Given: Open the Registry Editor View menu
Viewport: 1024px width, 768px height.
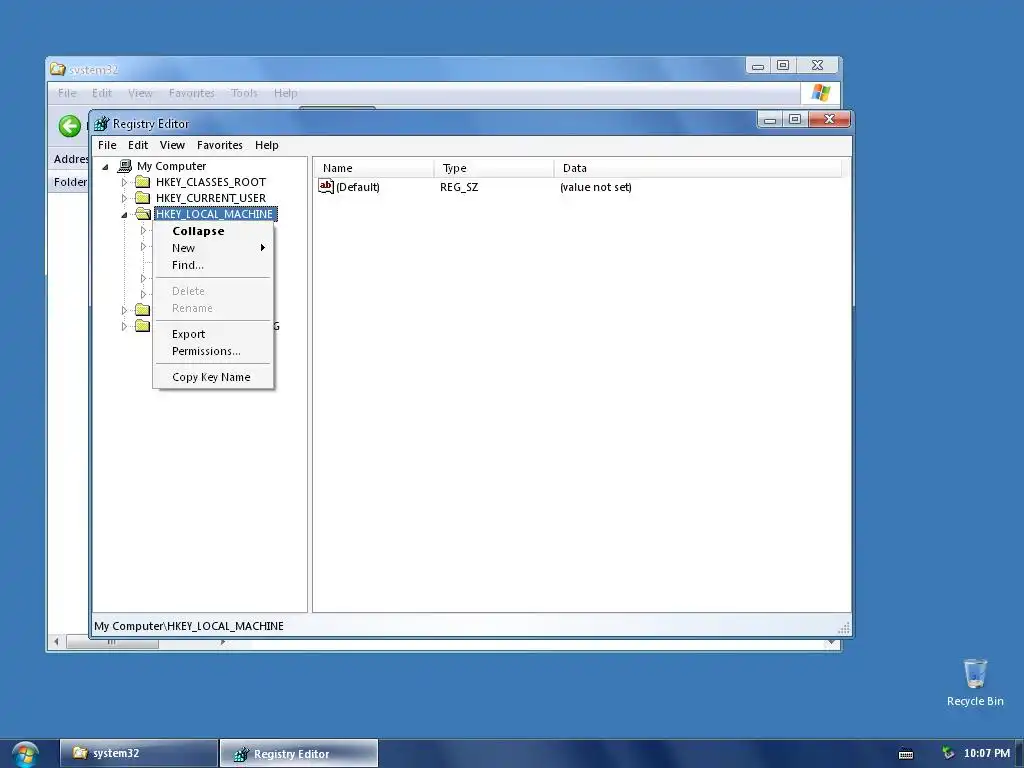Looking at the screenshot, I should (x=172, y=145).
